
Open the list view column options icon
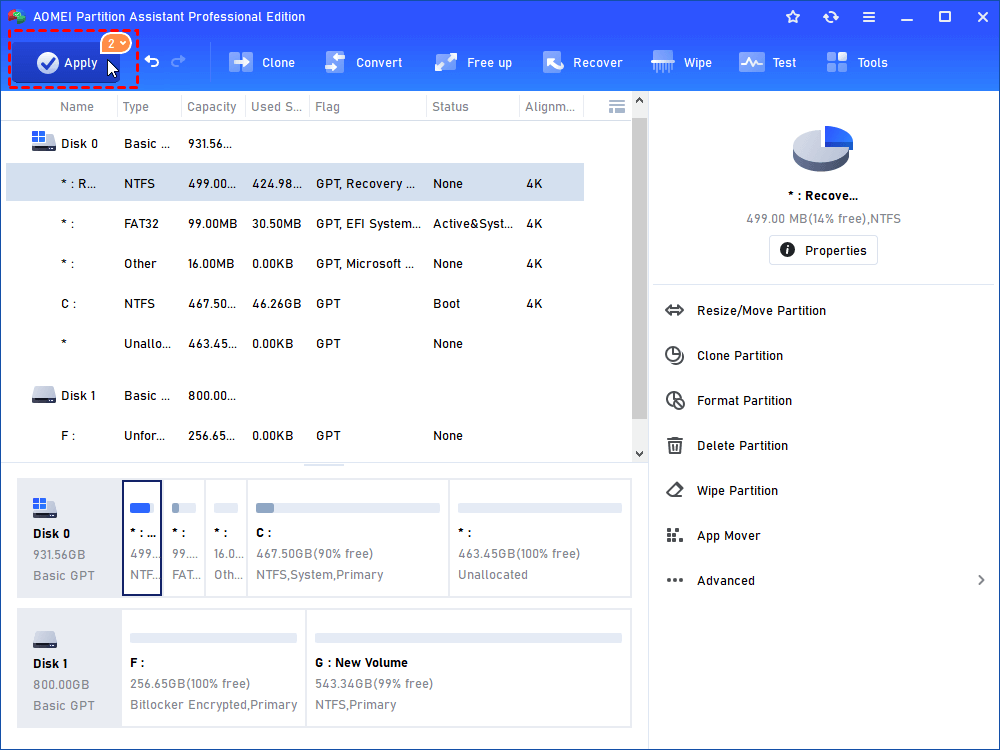pyautogui.click(x=617, y=107)
